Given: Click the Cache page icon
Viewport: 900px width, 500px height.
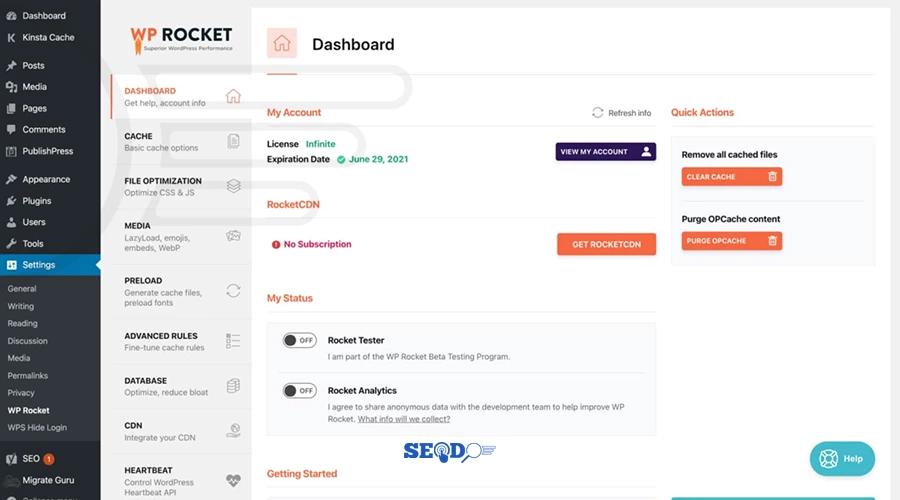Looking at the screenshot, I should coord(233,141).
